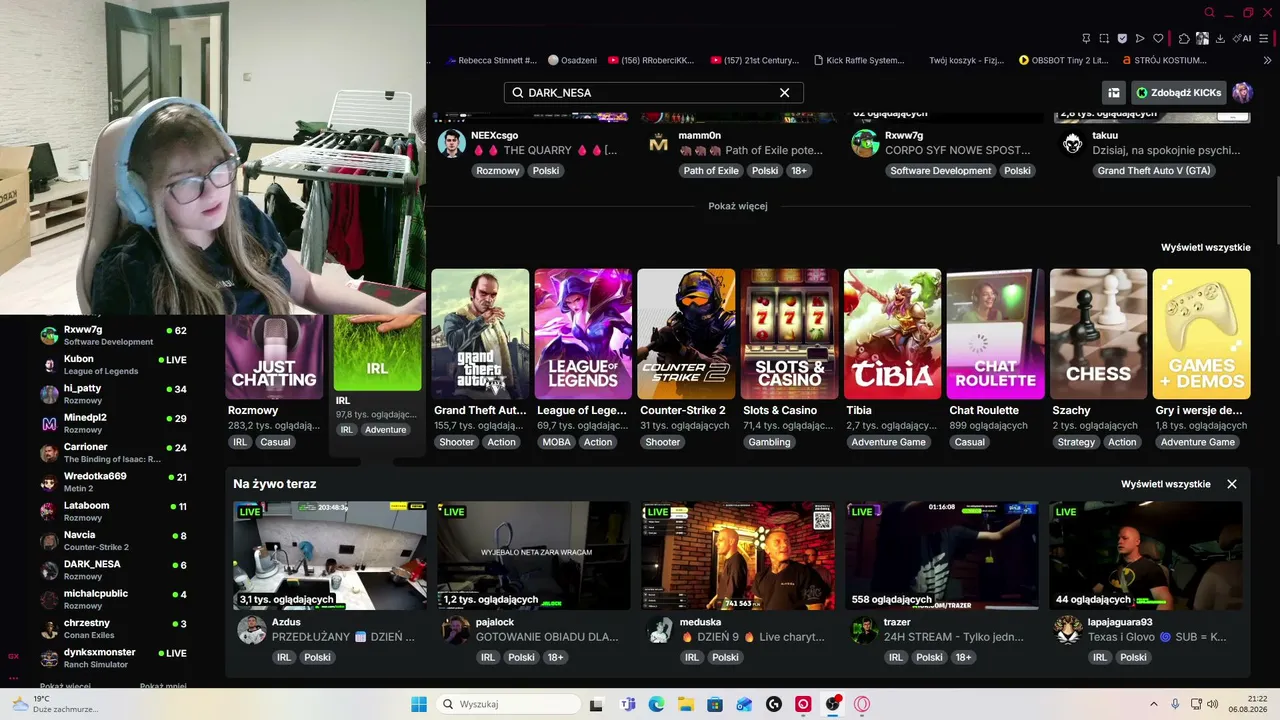Open Microsoft Store from the taskbar
The image size is (1280, 720).
point(715,704)
